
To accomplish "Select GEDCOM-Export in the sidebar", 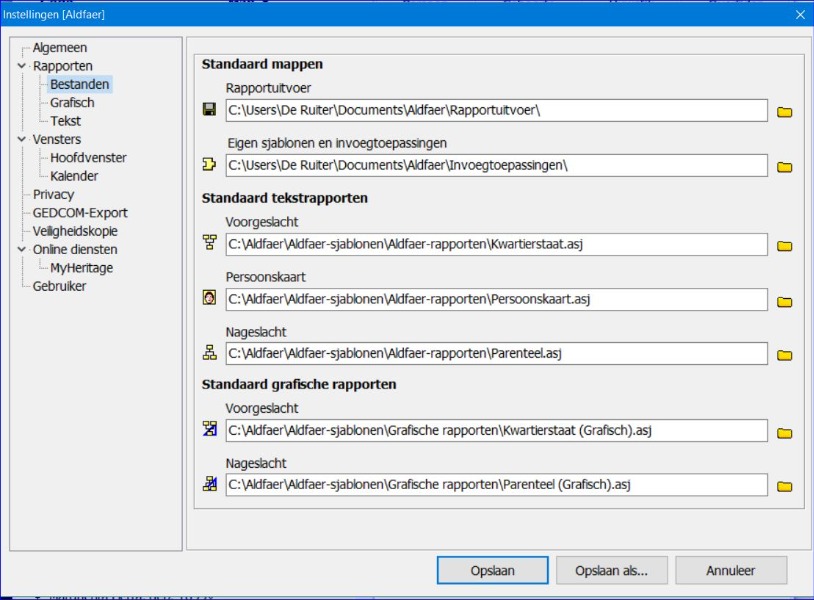I will [x=80, y=213].
